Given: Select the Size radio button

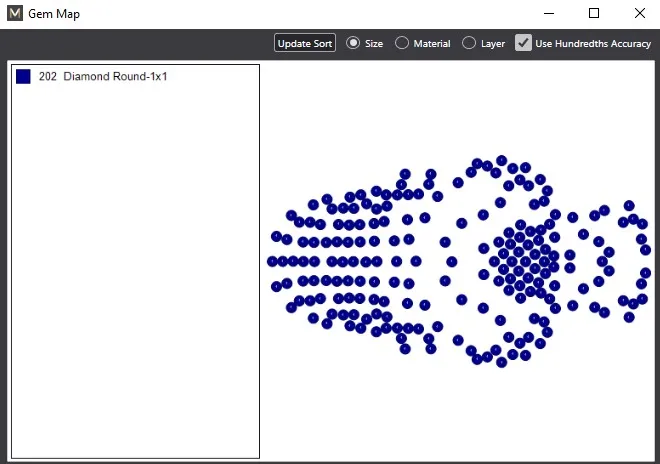Looking at the screenshot, I should (353, 44).
